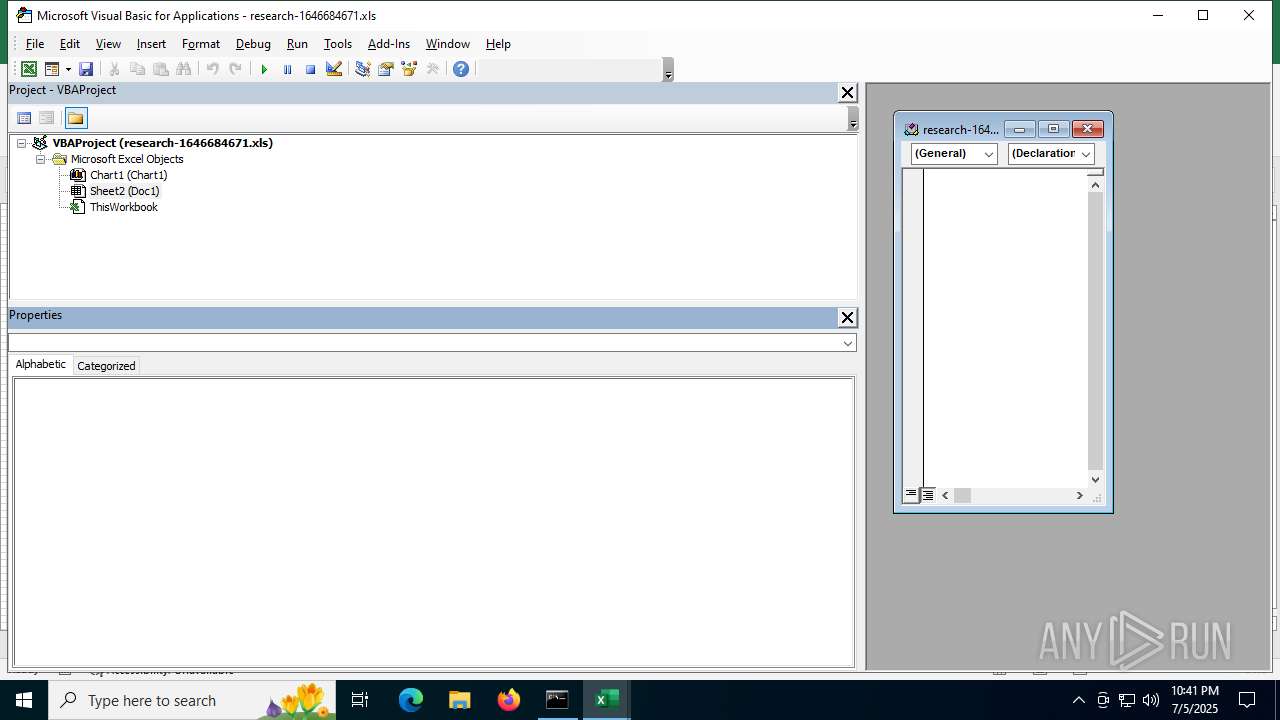Open the toolbar options overflow arrow

668,70
